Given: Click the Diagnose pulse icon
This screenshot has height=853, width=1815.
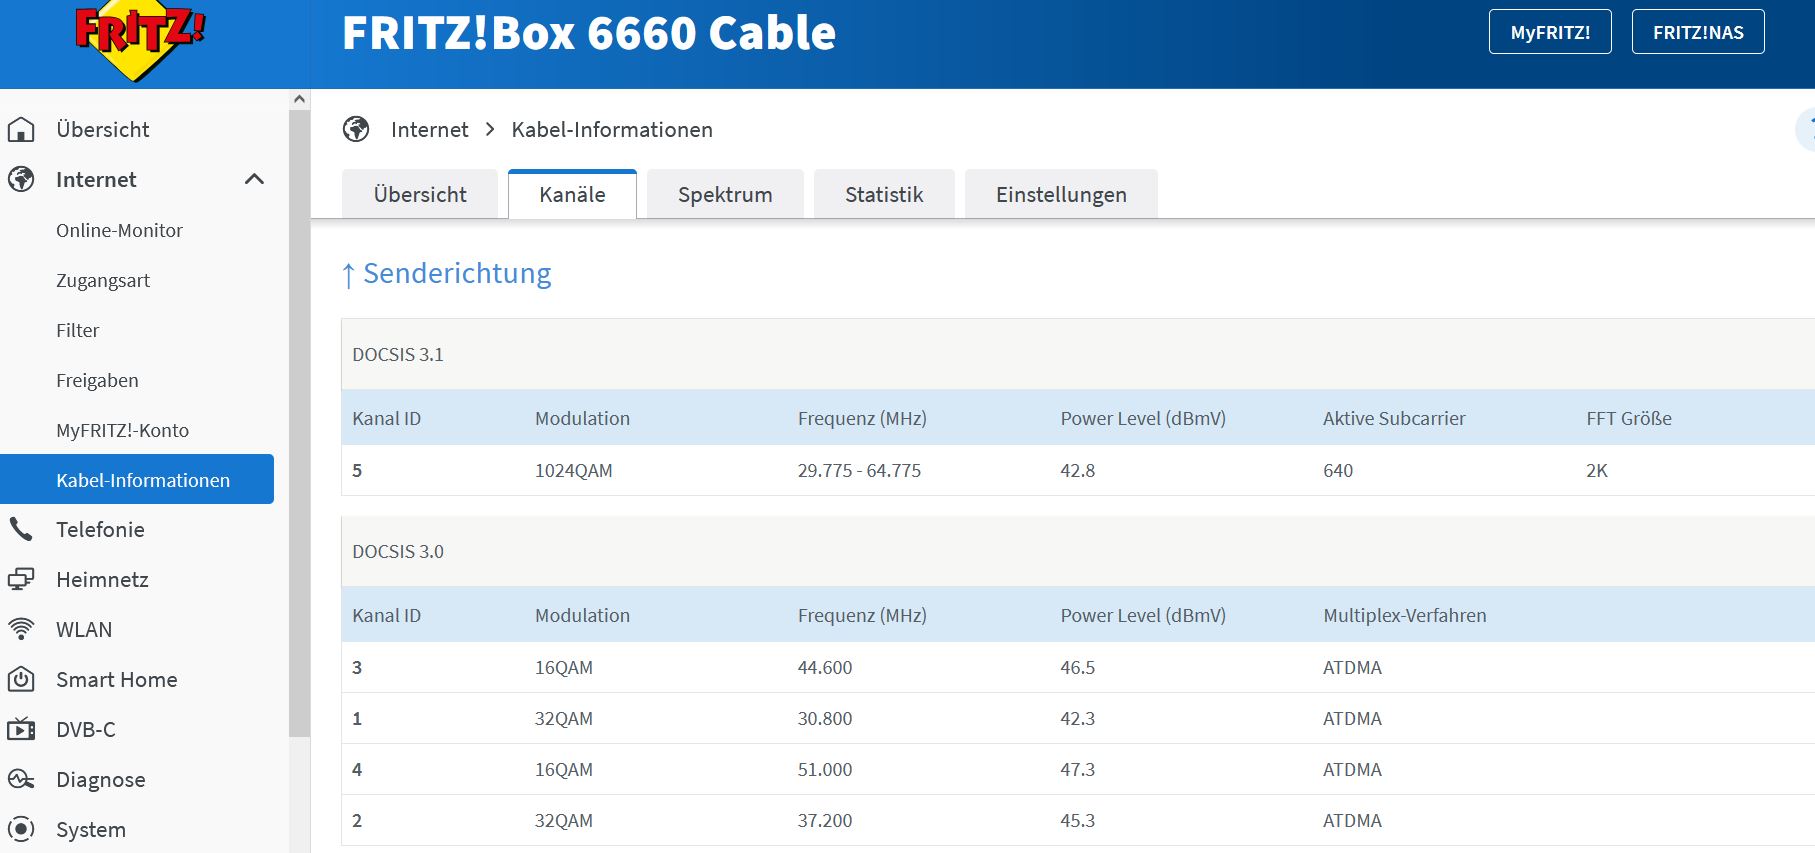Looking at the screenshot, I should click(x=21, y=780).
